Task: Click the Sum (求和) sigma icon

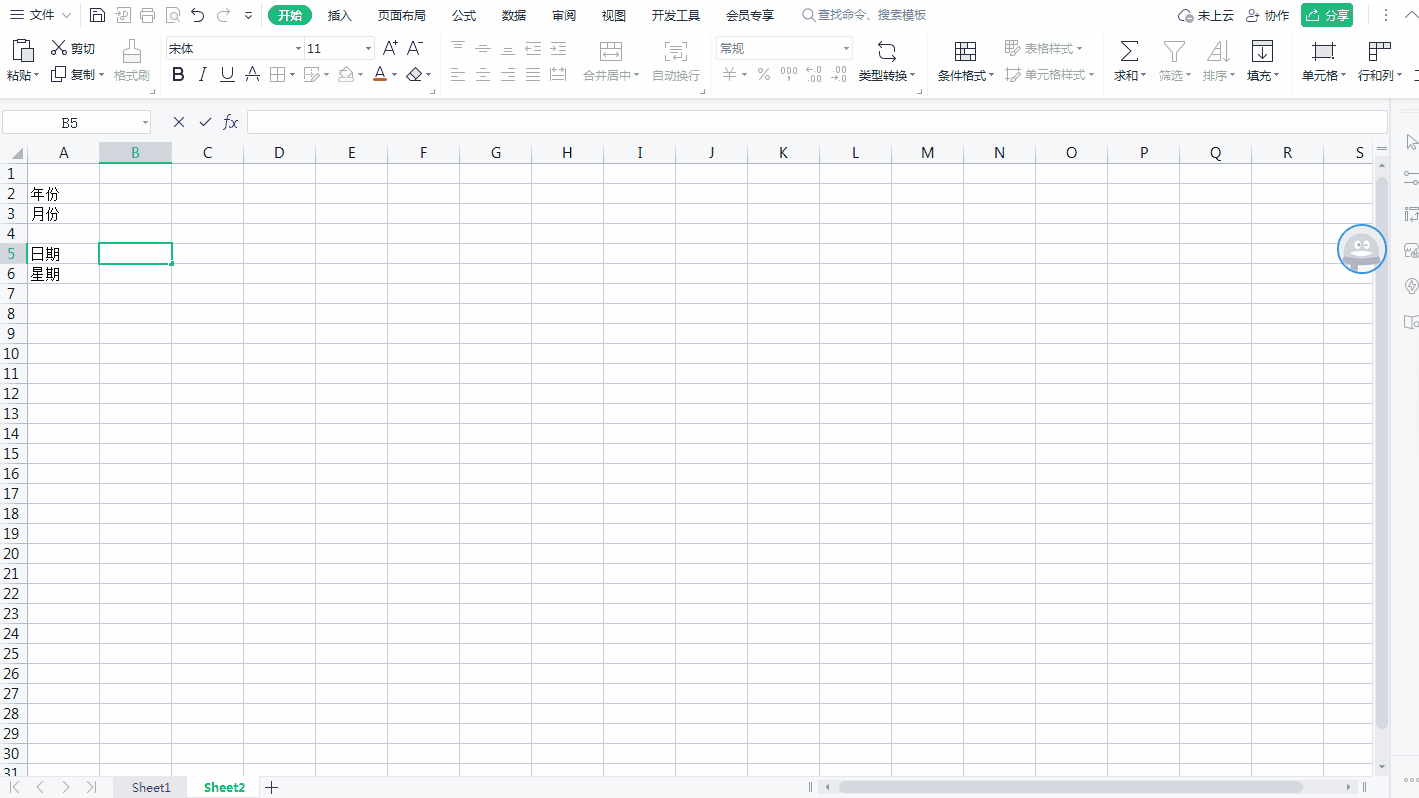Action: [x=1129, y=51]
